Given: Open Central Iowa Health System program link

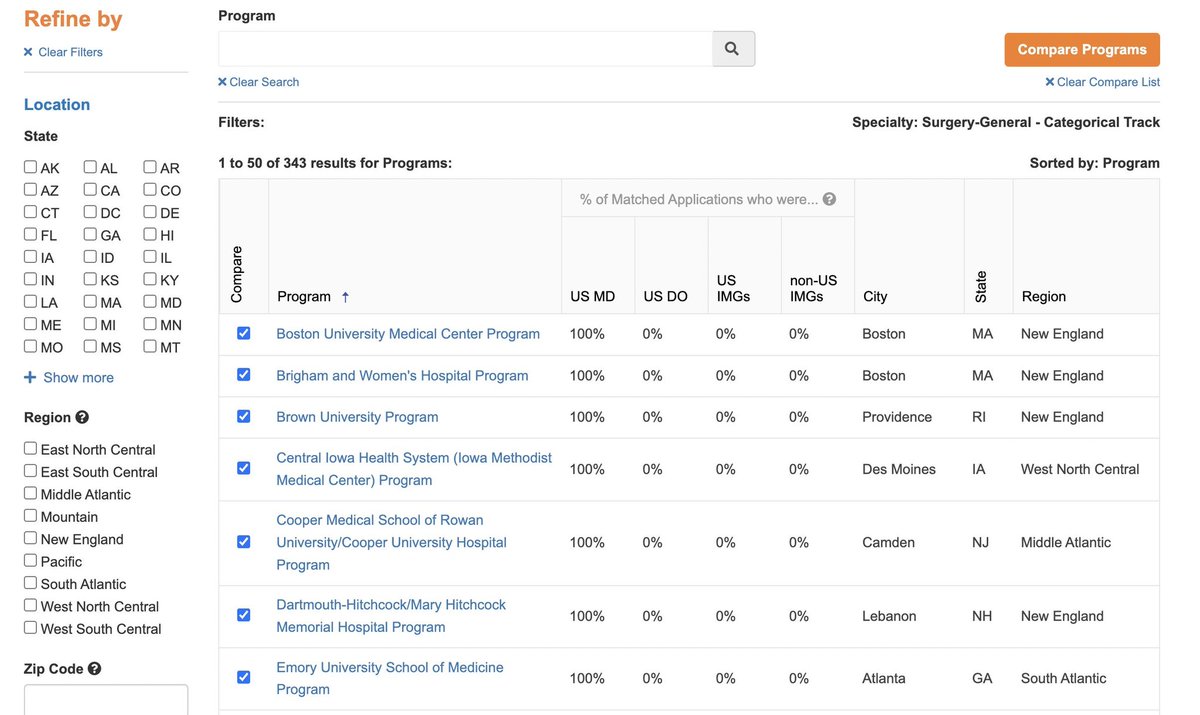Looking at the screenshot, I should pos(414,469).
